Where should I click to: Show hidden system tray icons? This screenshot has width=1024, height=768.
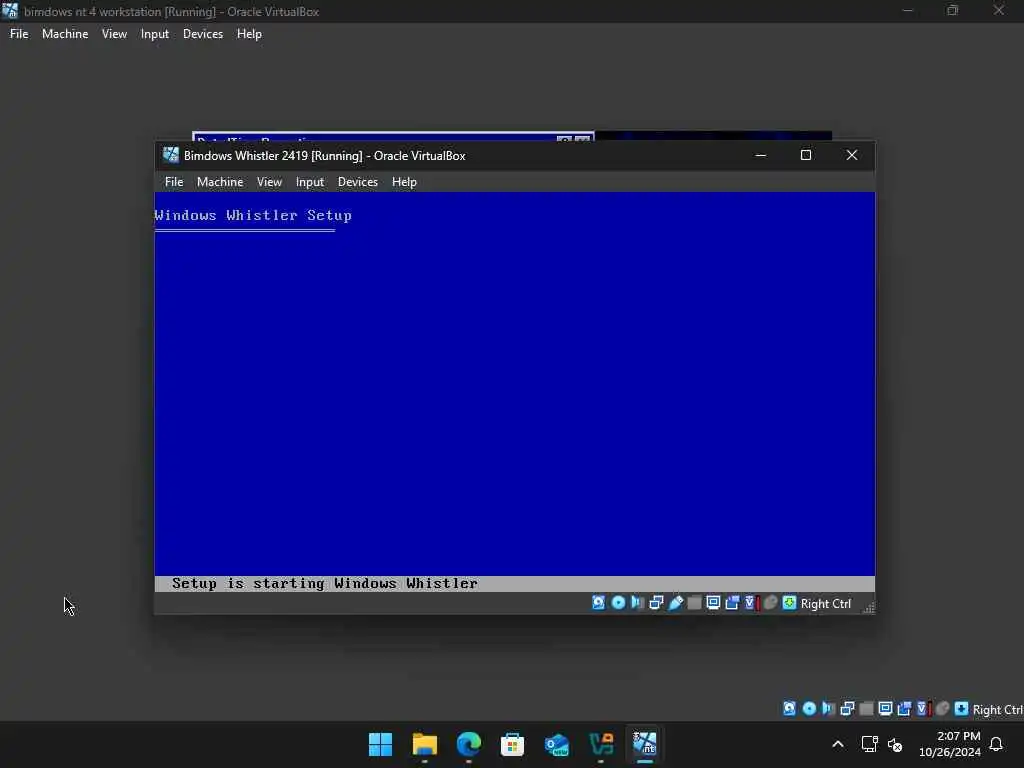(x=838, y=744)
